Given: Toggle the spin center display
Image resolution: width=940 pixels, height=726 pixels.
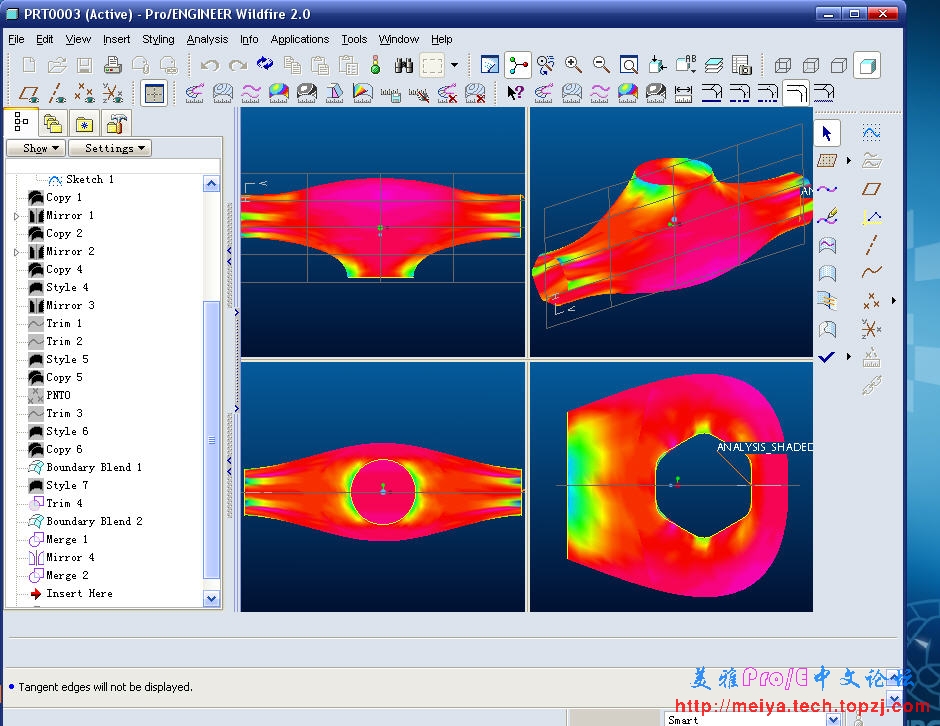Looking at the screenshot, I should (x=518, y=65).
